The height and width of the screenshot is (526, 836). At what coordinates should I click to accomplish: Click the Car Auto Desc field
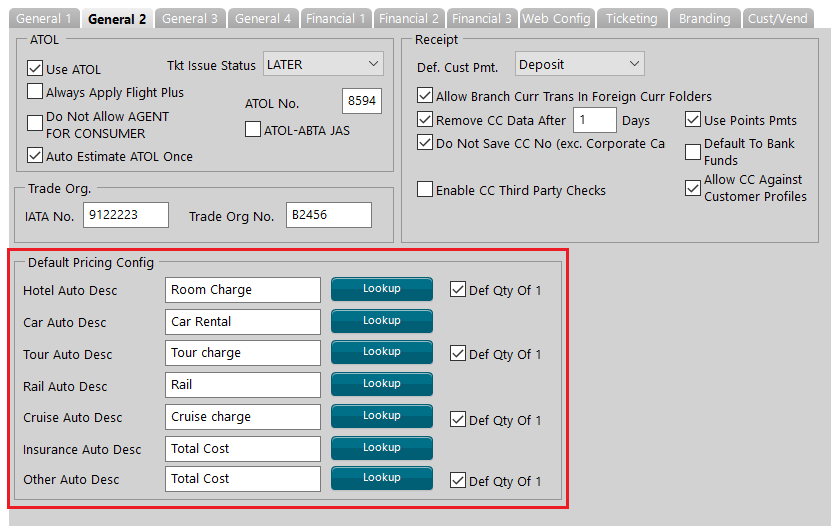[243, 322]
